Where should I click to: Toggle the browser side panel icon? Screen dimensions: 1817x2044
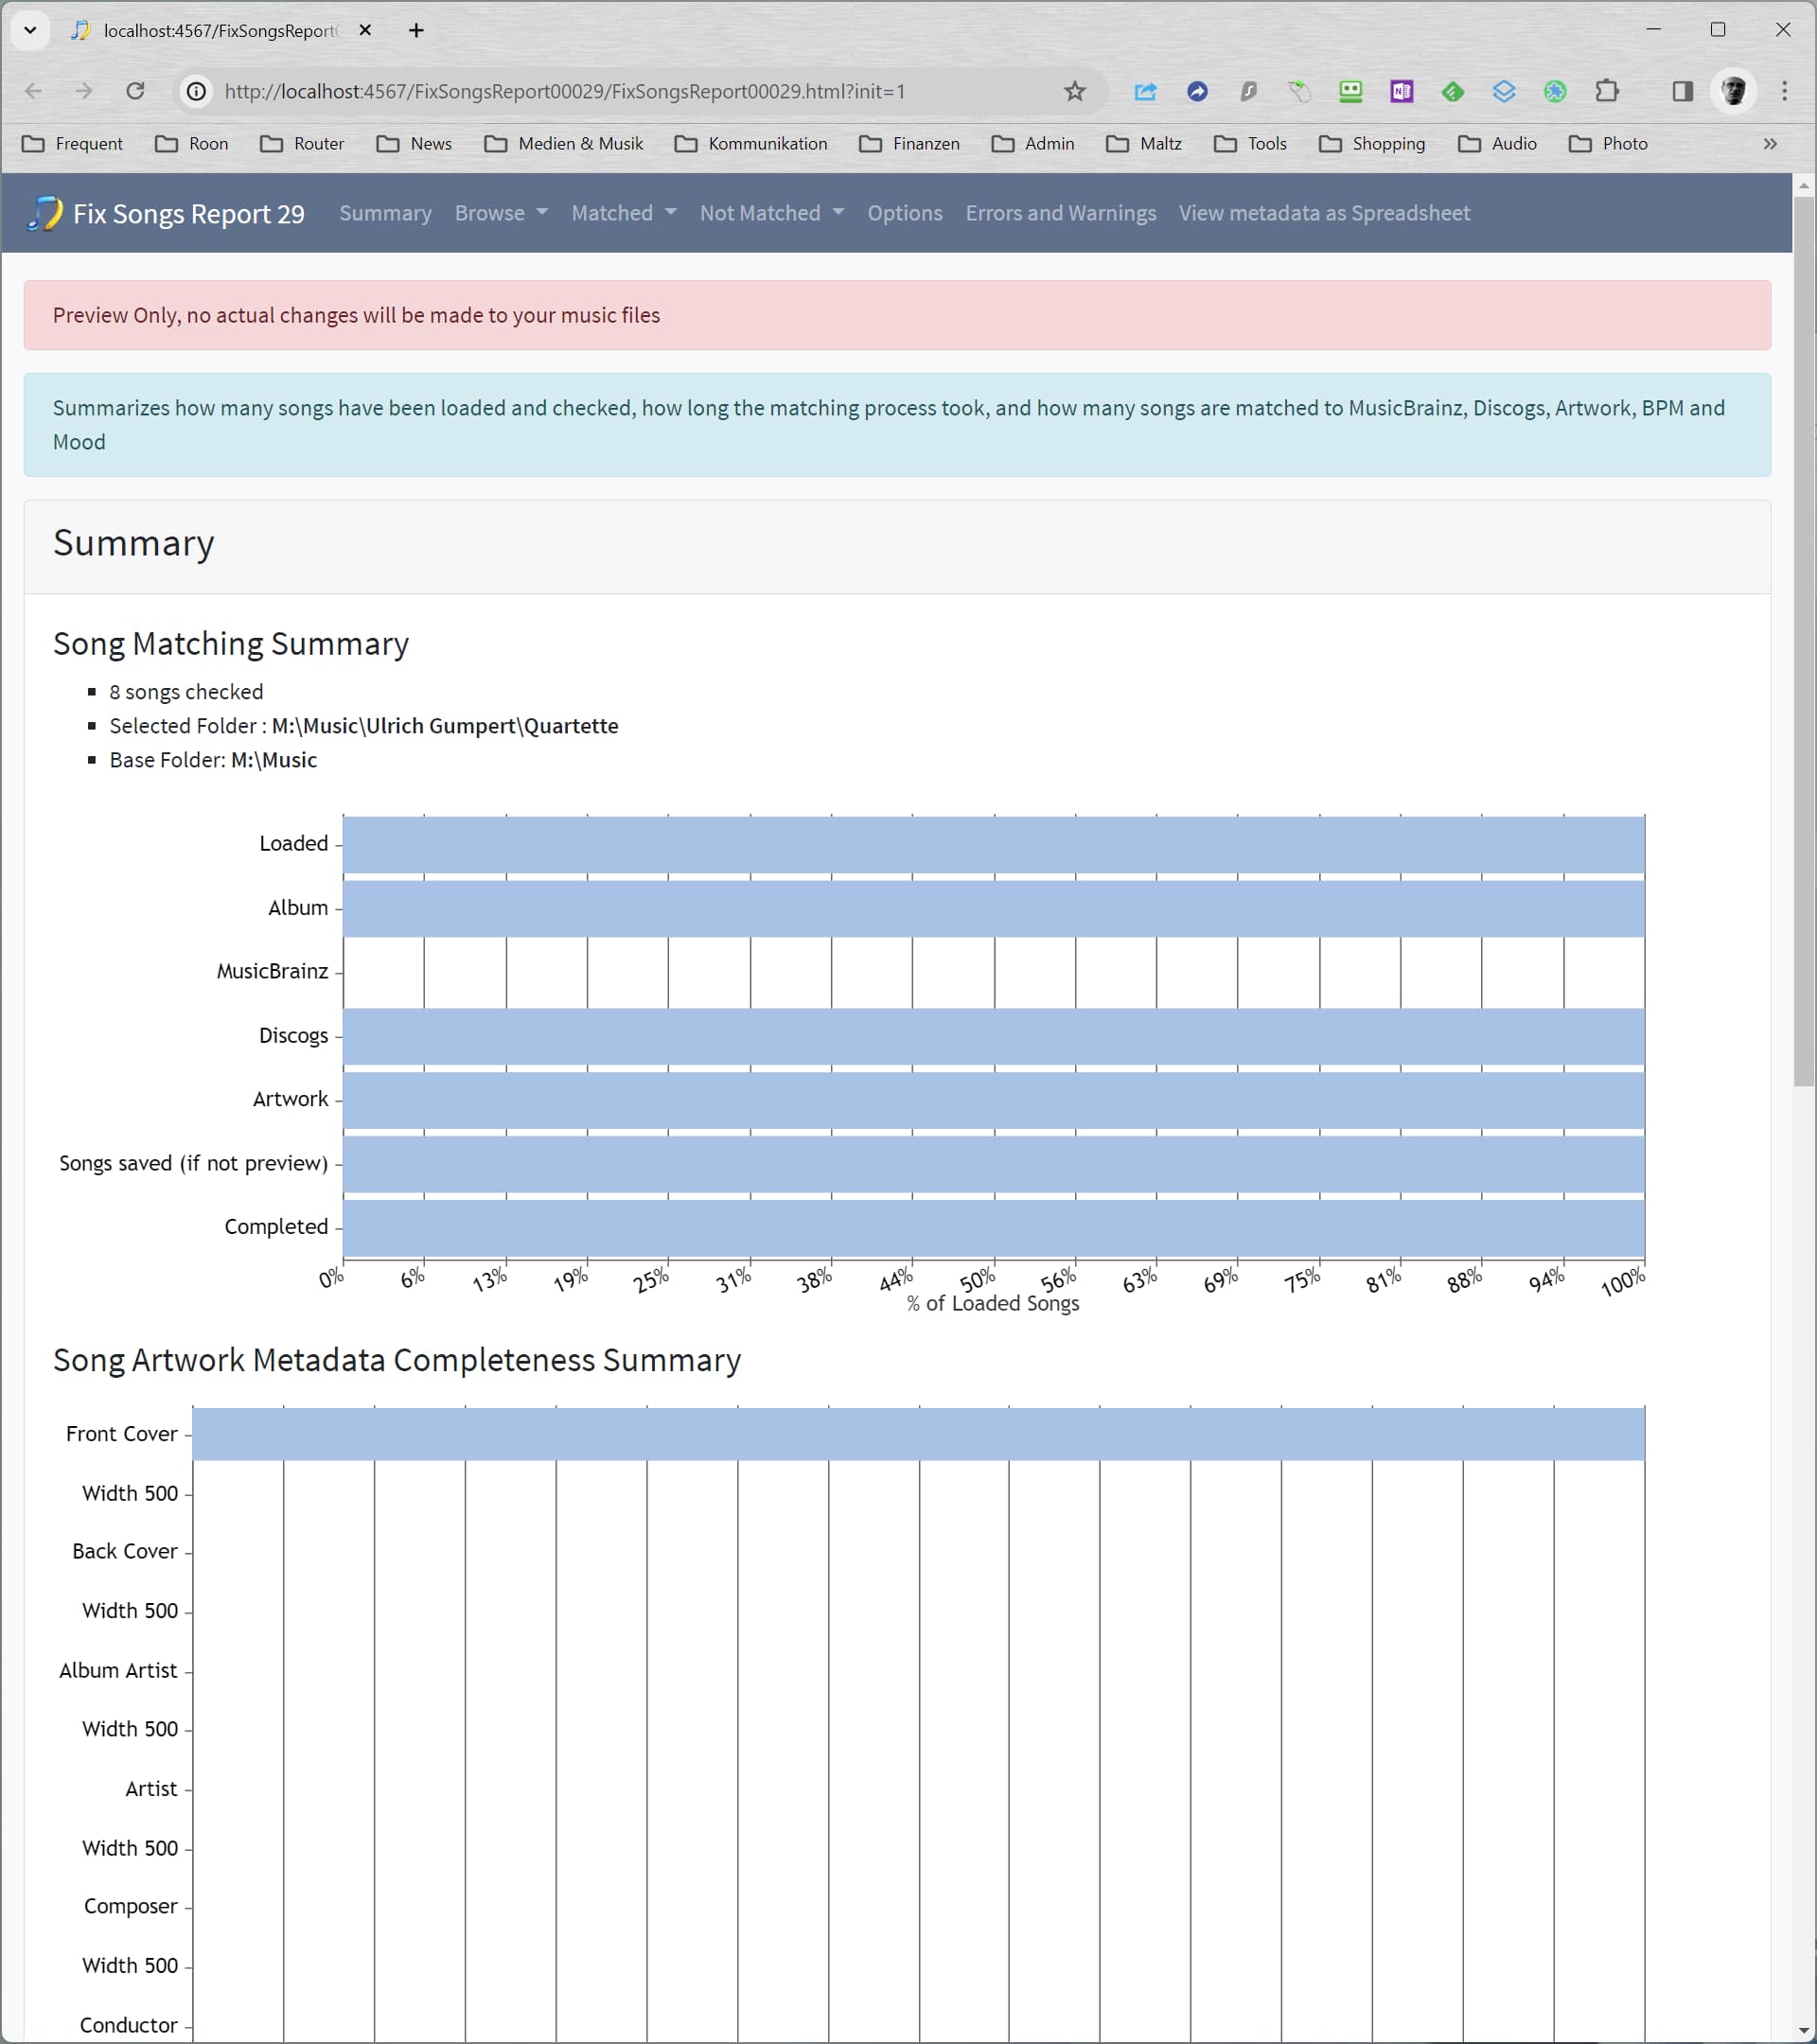click(1682, 91)
